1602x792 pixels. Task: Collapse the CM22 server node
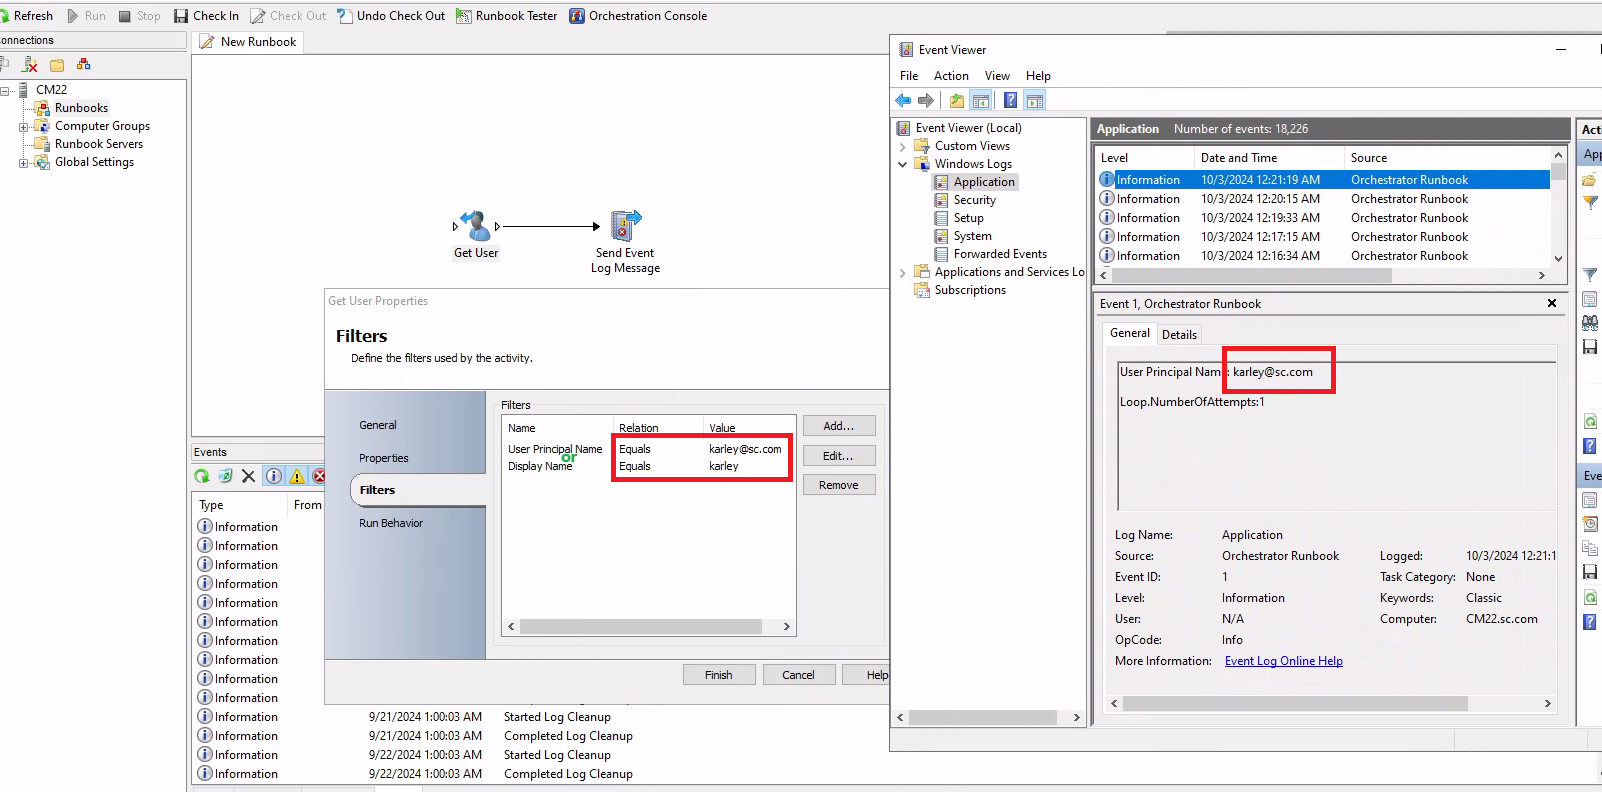5,90
